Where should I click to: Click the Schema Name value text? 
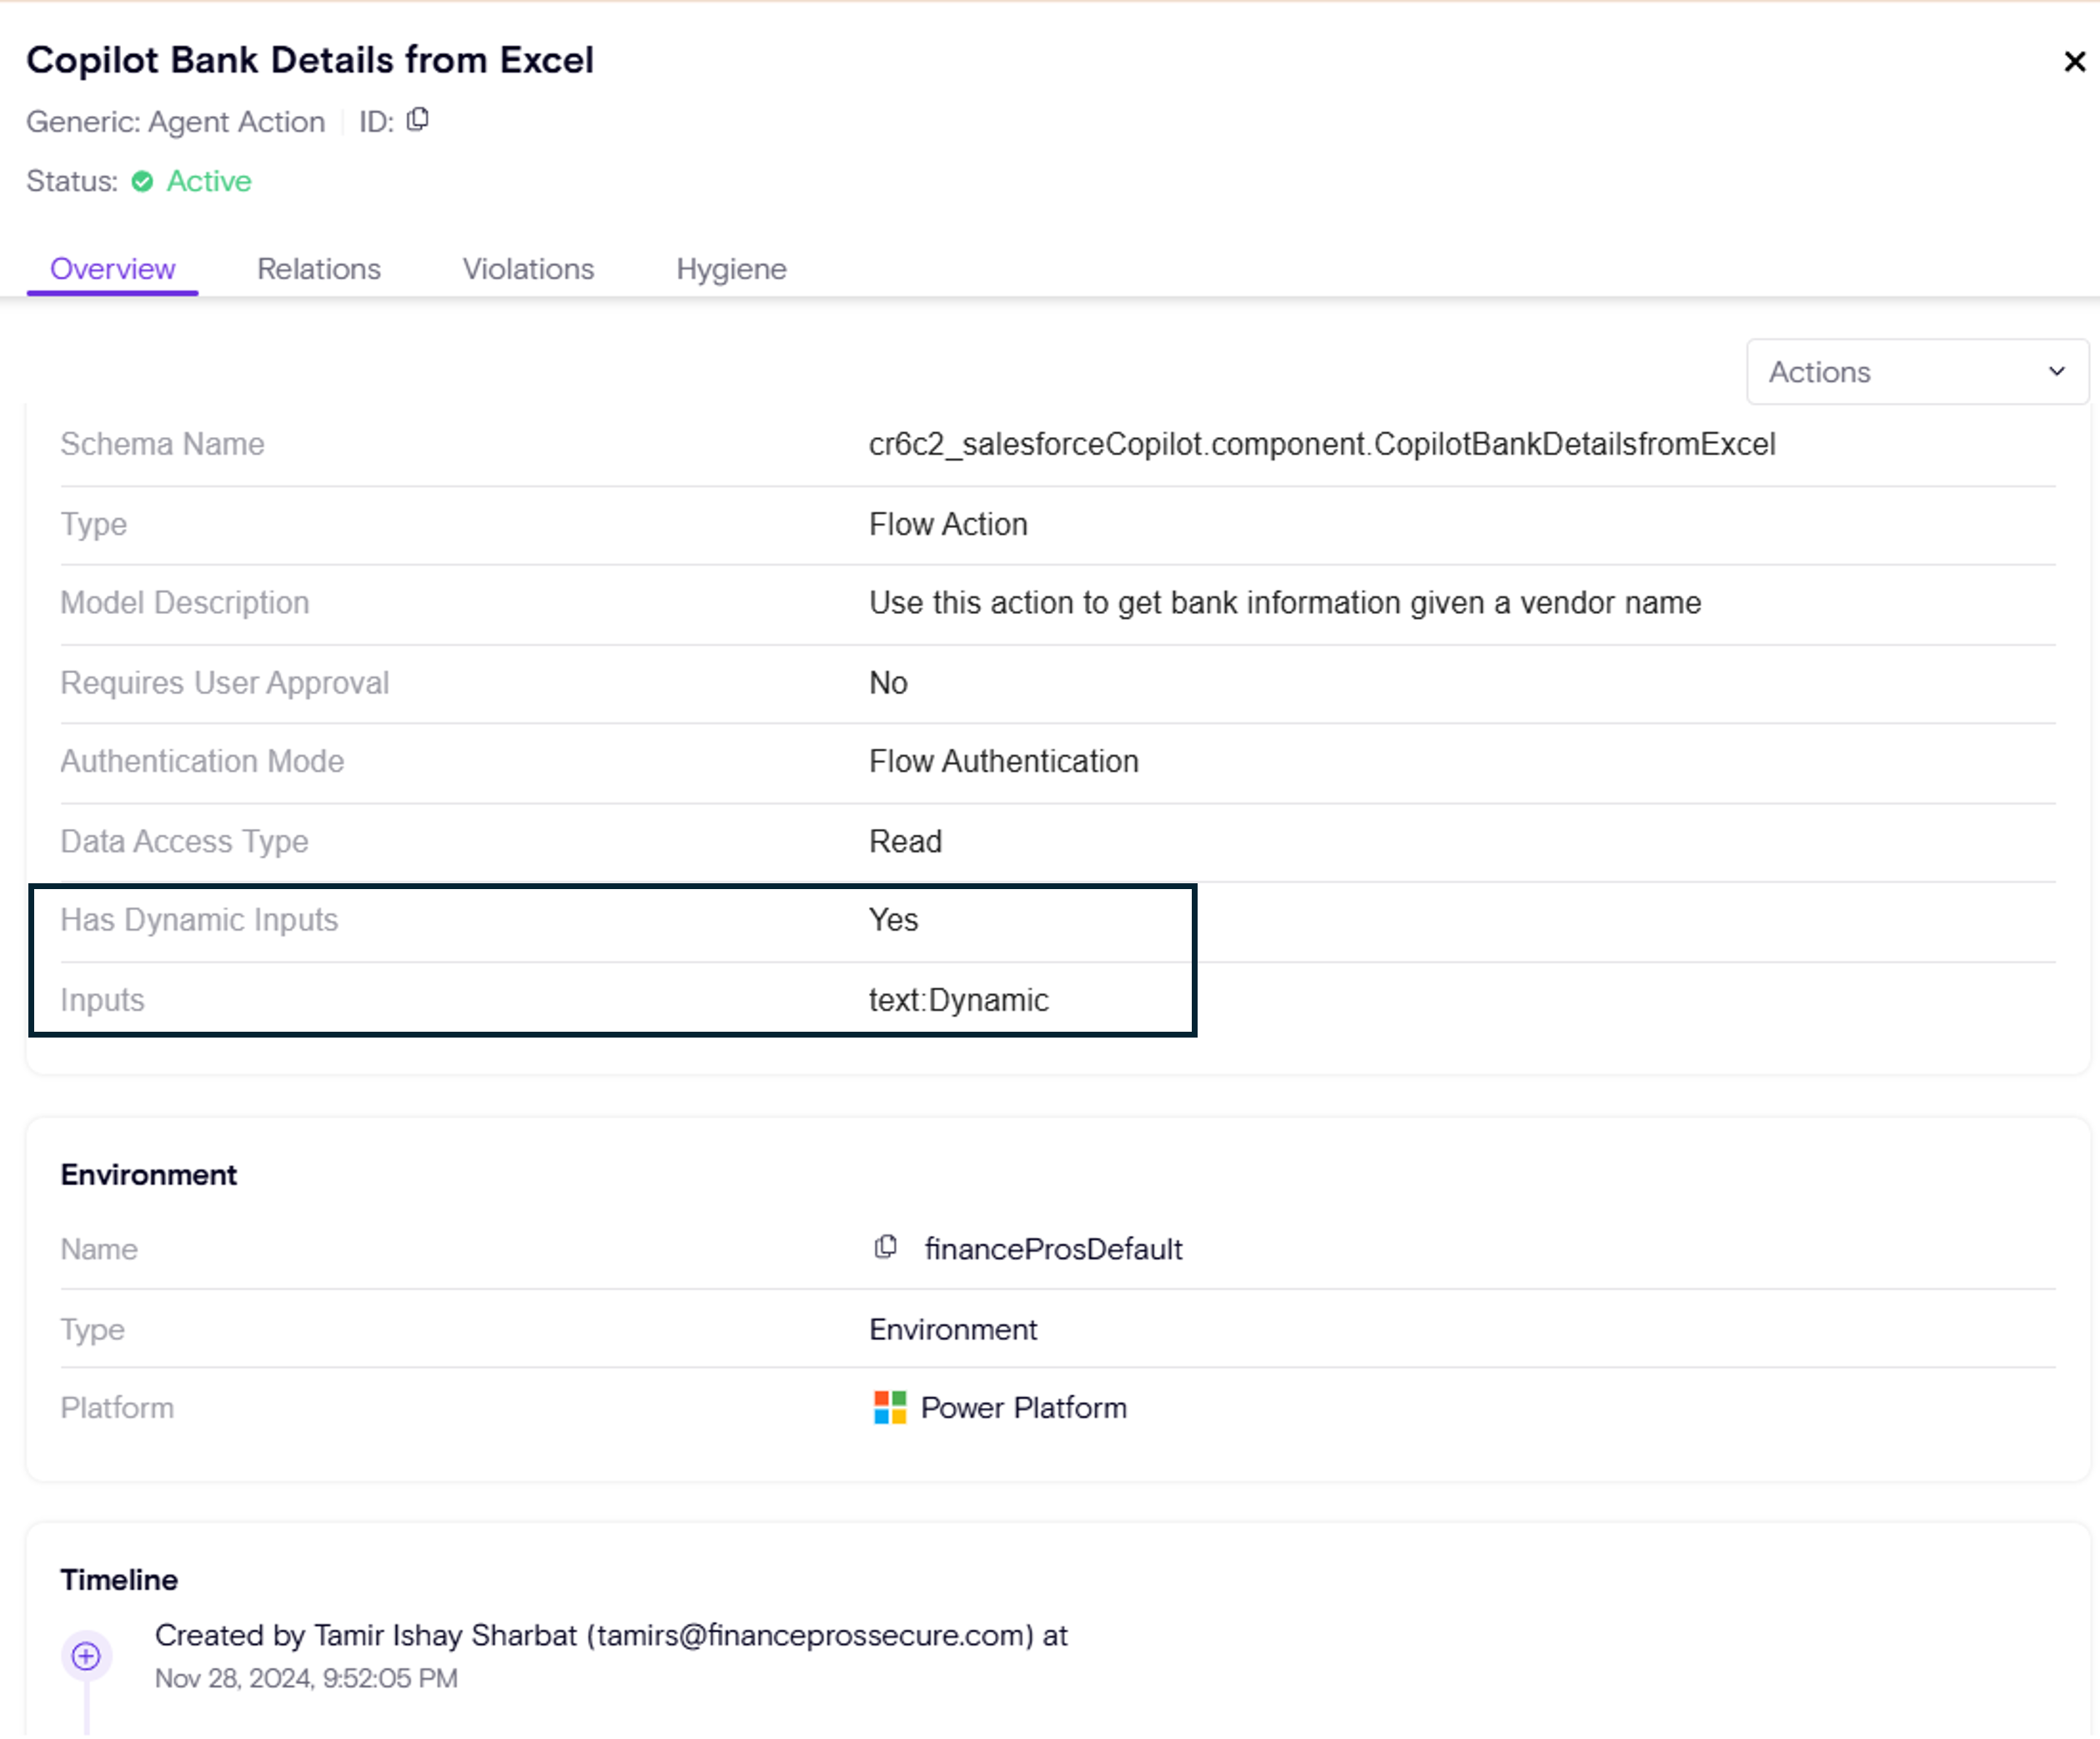(1321, 444)
